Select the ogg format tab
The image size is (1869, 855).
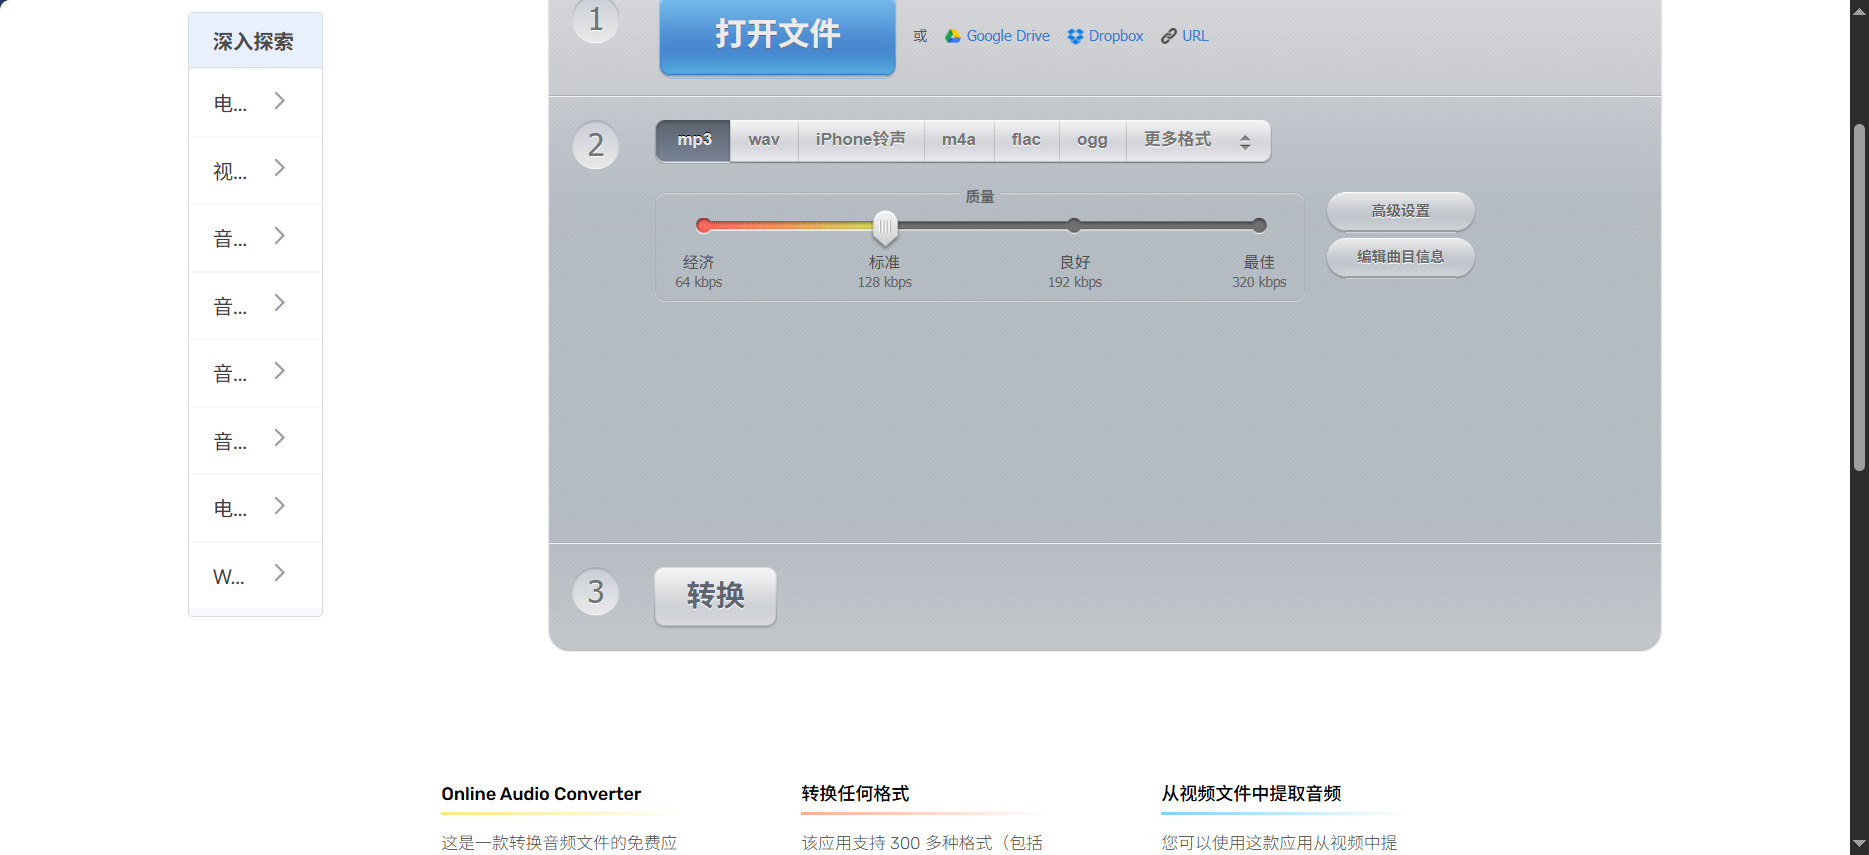1092,140
